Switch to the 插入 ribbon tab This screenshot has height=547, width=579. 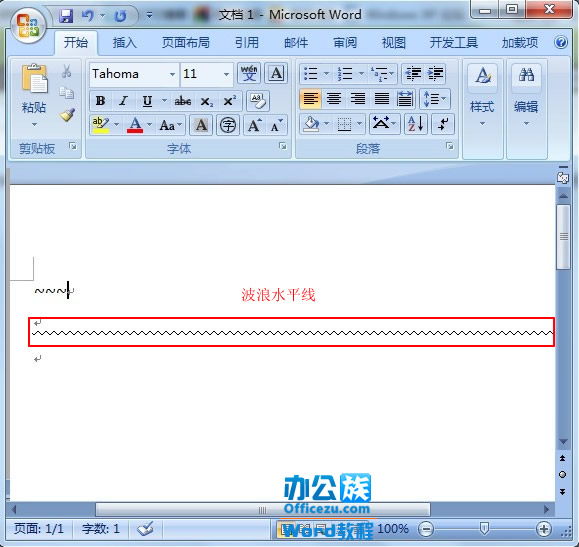(x=124, y=43)
